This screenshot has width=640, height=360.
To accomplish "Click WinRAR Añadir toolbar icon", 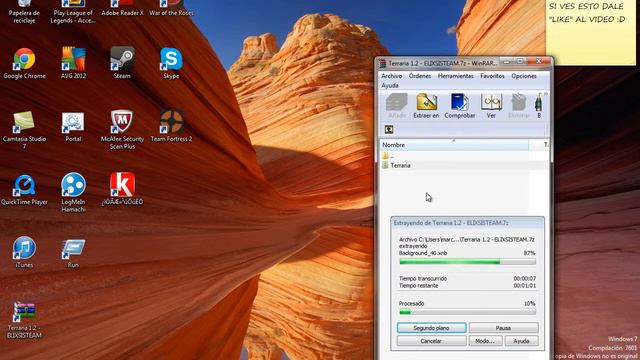I will [x=397, y=106].
